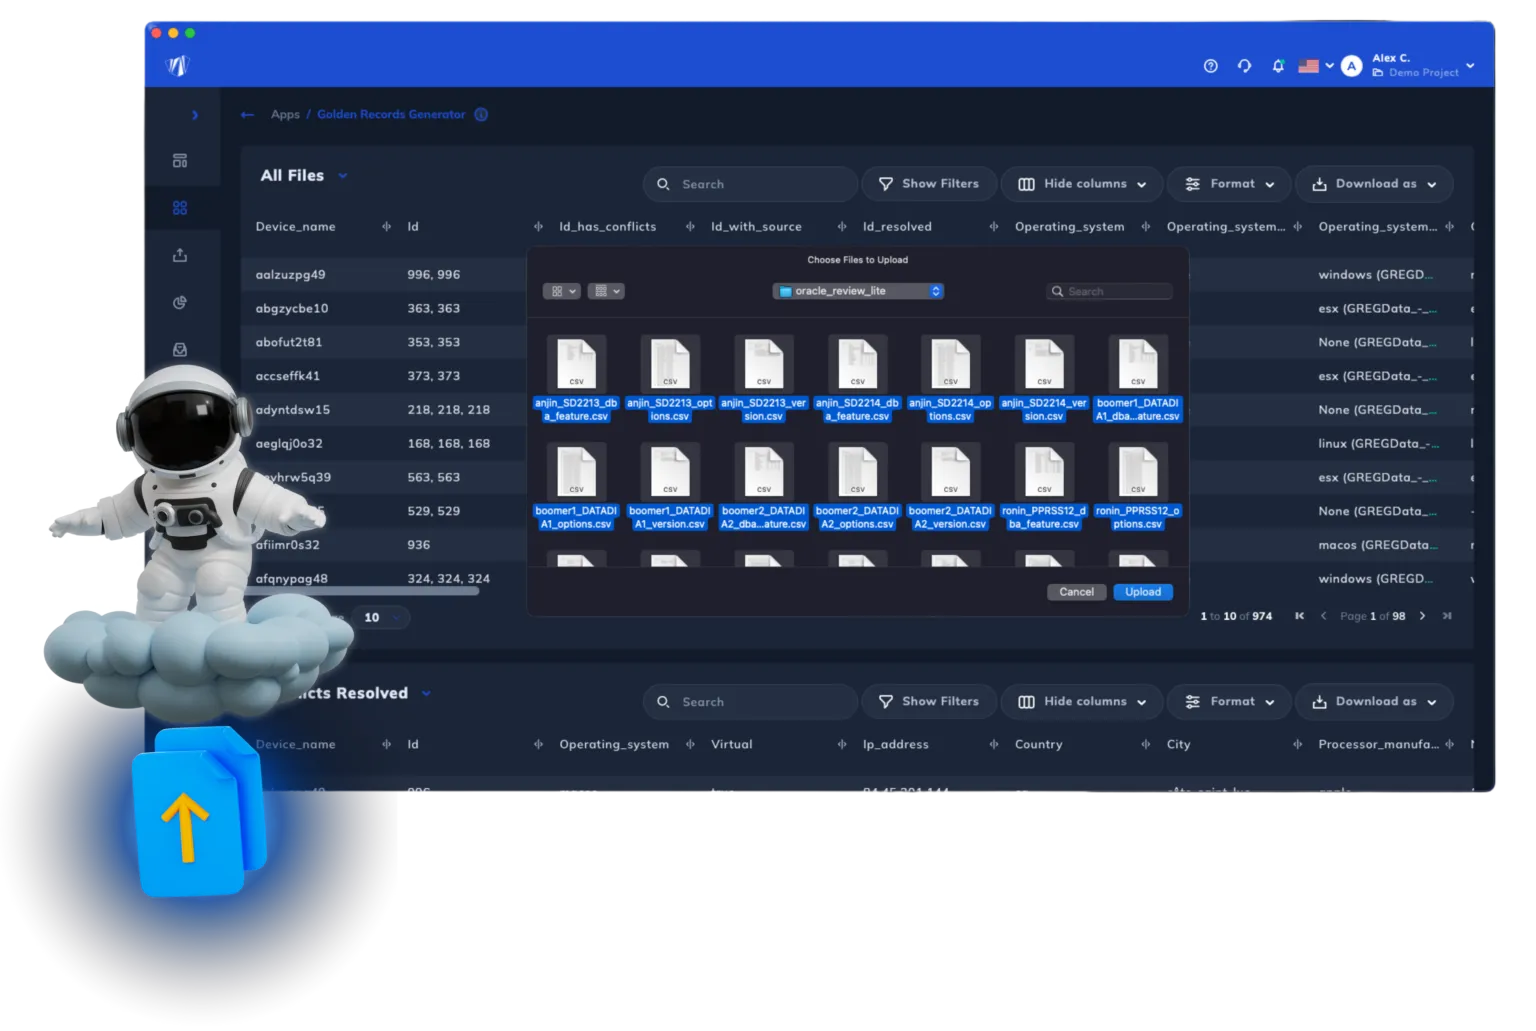Click the upload icon in left sidebar
1536x1031 pixels.
click(x=180, y=255)
